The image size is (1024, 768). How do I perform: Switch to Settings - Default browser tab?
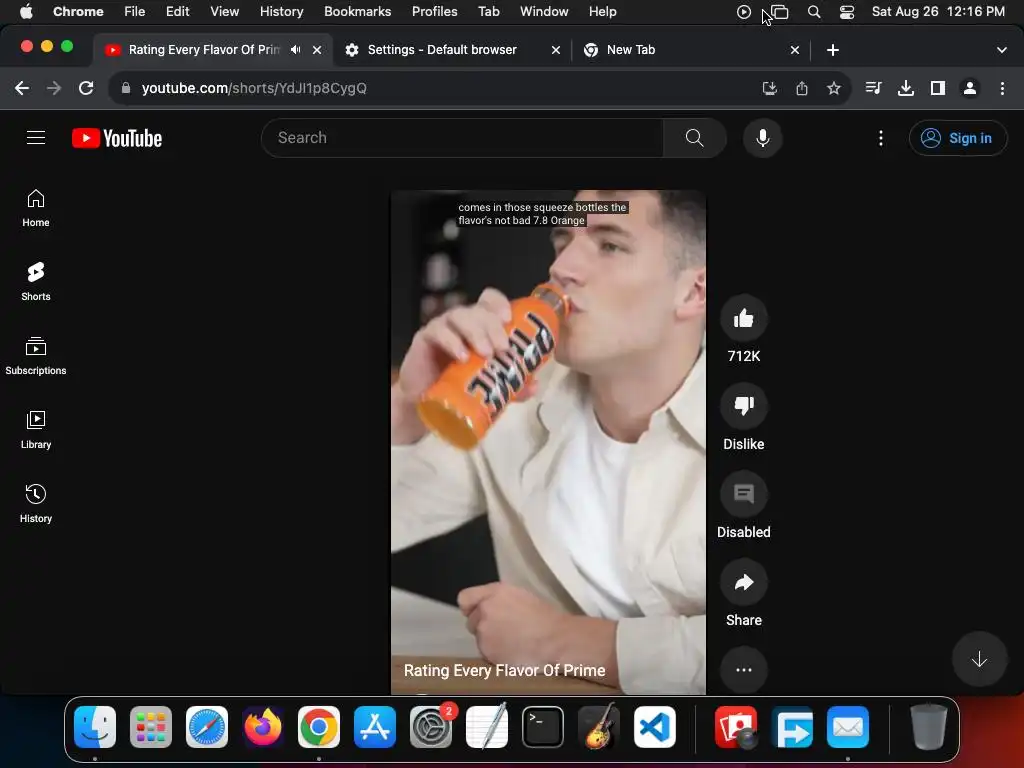pyautogui.click(x=441, y=50)
